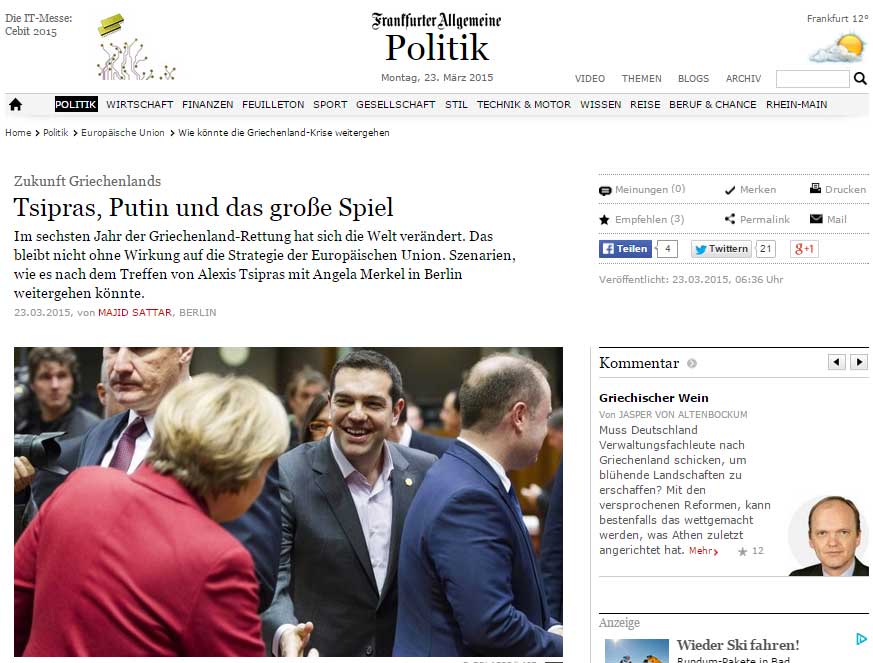
Task: Show next Kommentar with right arrow
Action: (859, 362)
